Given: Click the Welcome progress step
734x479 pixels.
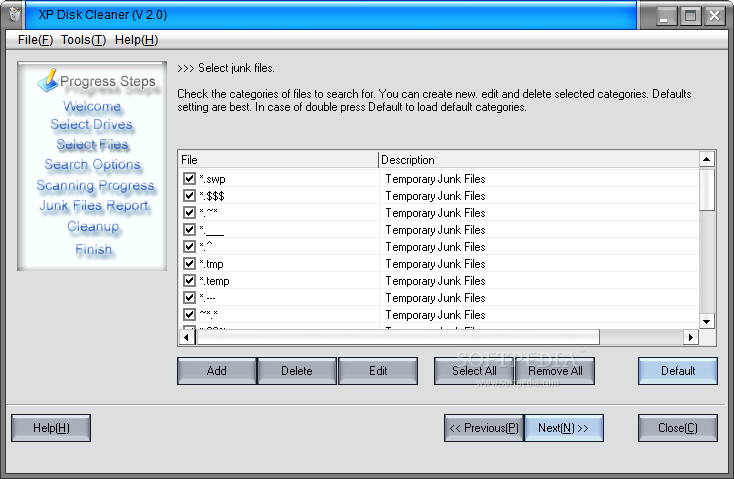Looking at the screenshot, I should coord(92,106).
